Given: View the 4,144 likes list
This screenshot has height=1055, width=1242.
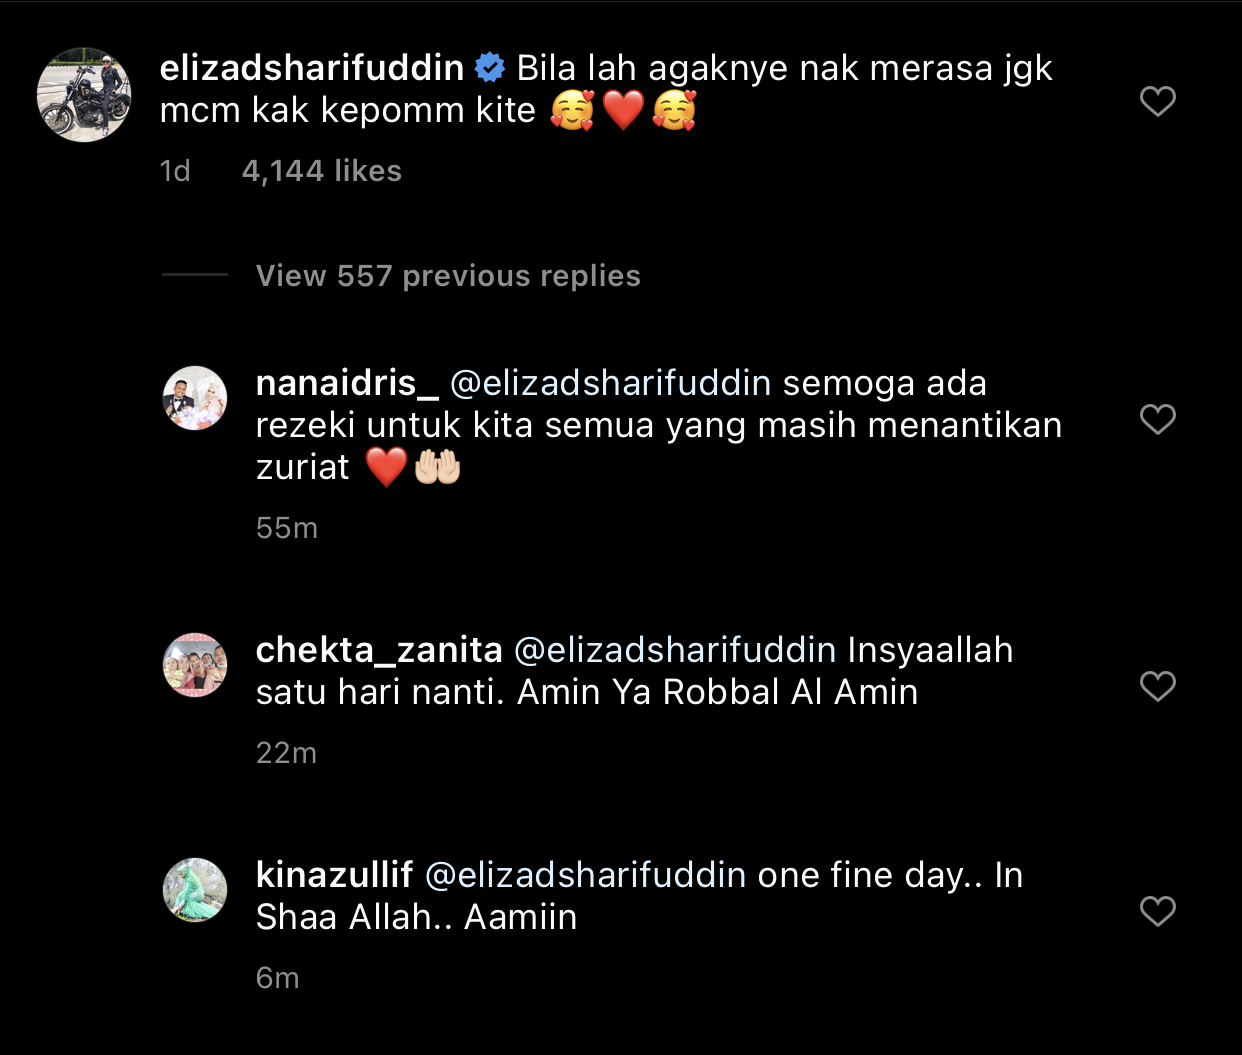Looking at the screenshot, I should point(322,171).
